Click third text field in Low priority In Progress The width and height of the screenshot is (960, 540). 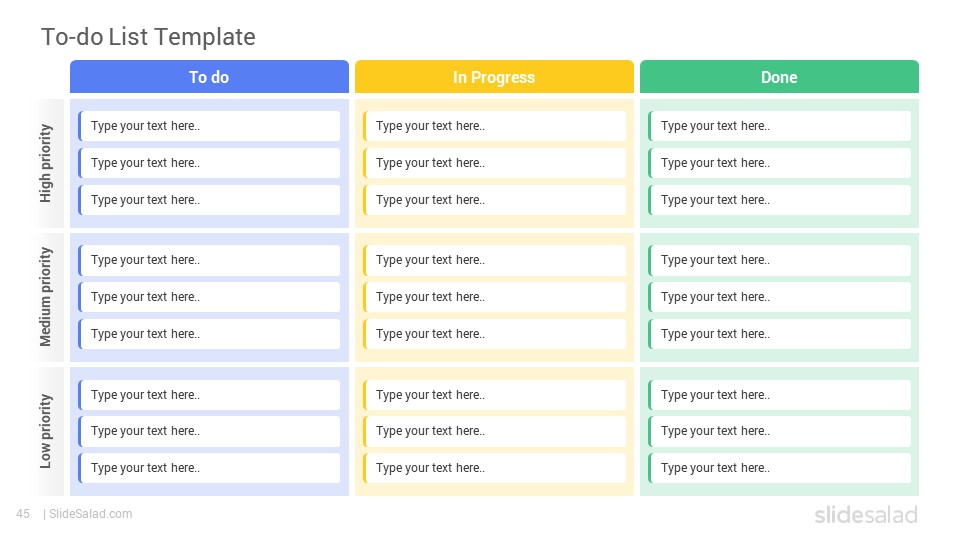(495, 468)
